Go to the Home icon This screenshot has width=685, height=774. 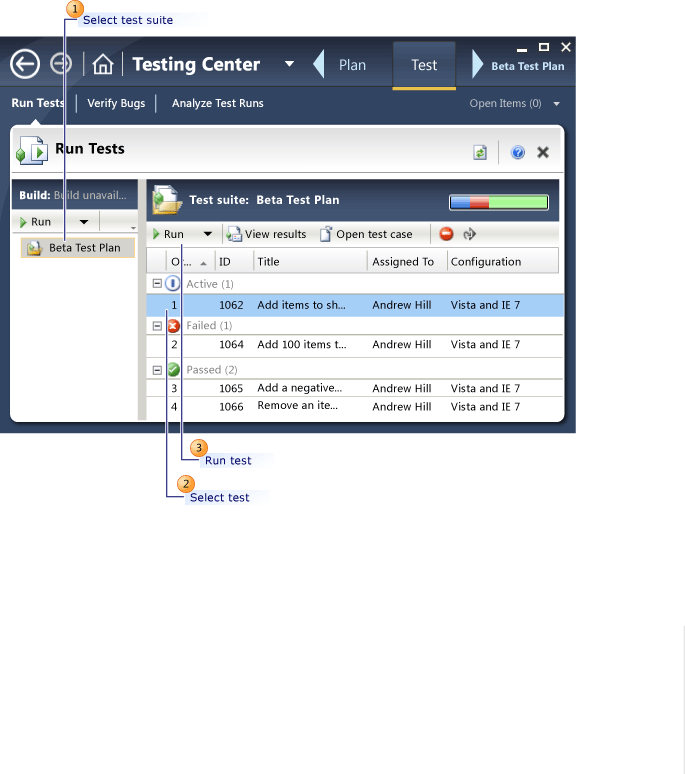click(x=103, y=64)
